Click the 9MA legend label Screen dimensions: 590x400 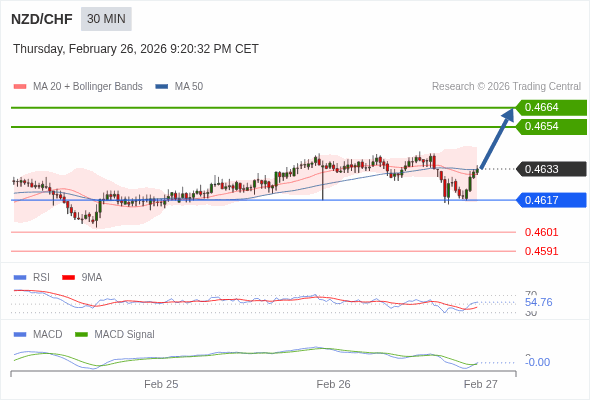92,278
